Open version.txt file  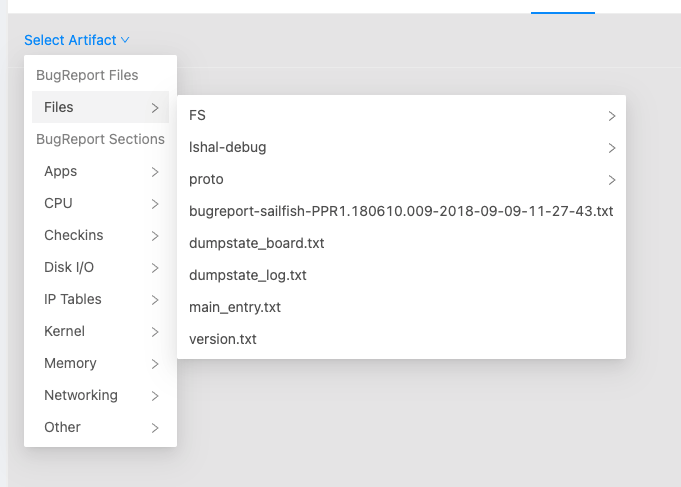point(222,339)
